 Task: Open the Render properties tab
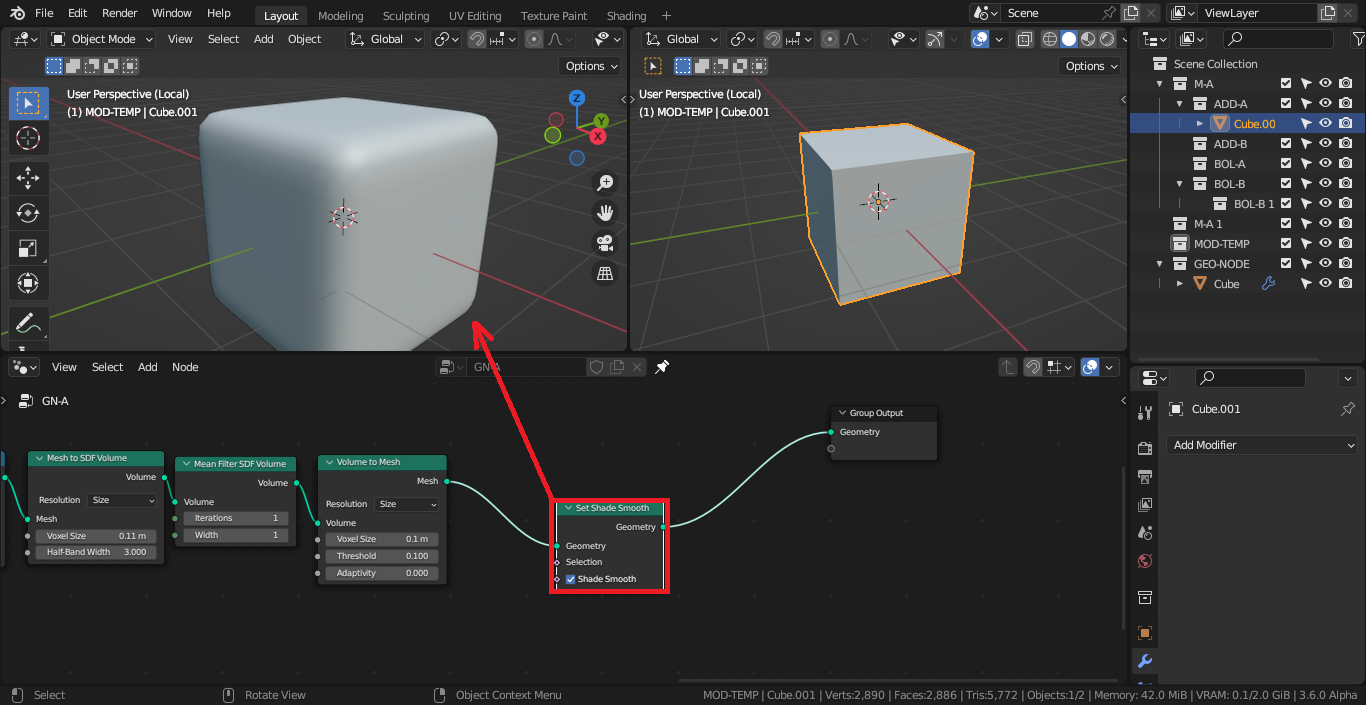click(x=1145, y=447)
